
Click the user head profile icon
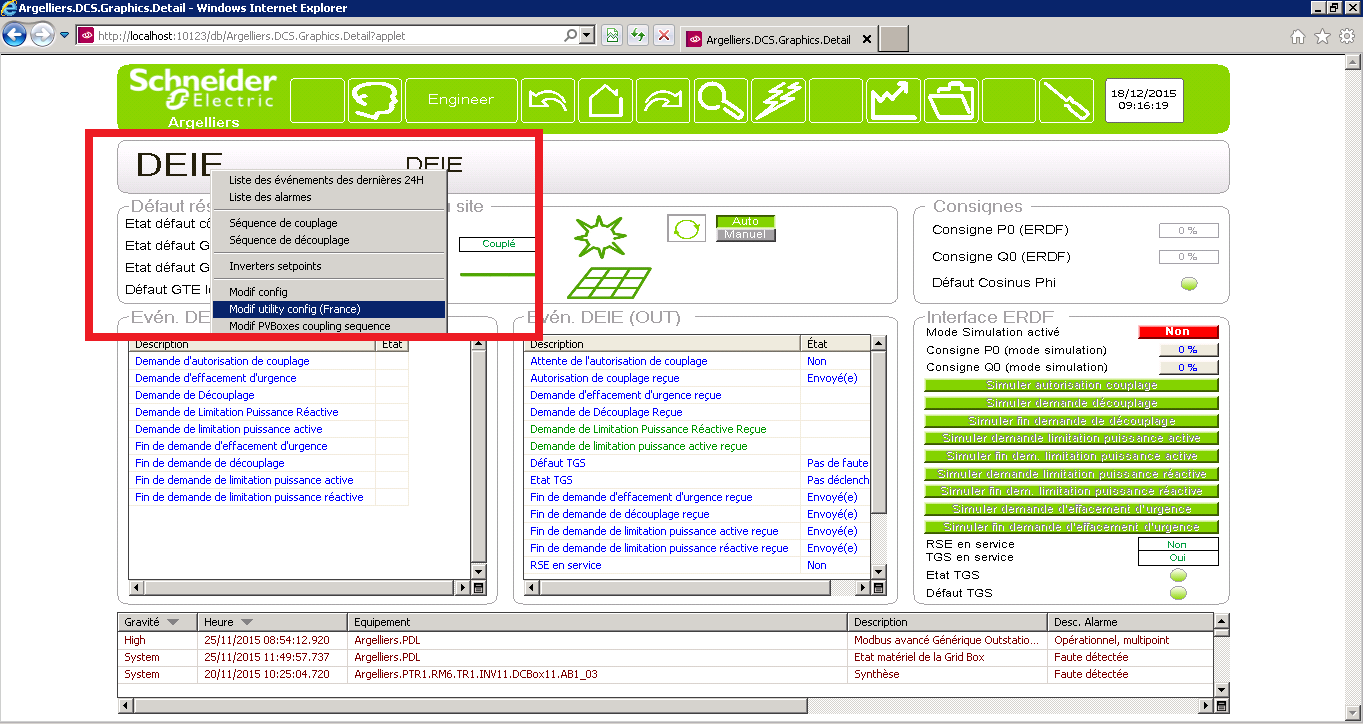[x=374, y=100]
